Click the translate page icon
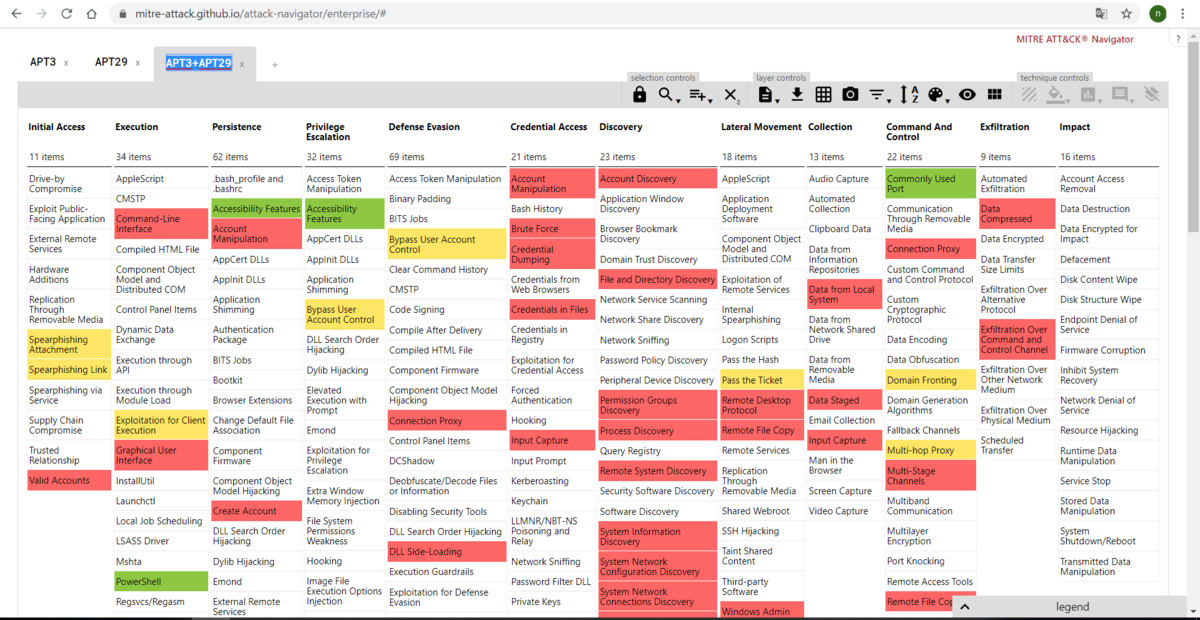This screenshot has width=1200, height=620. pyautogui.click(x=1101, y=14)
